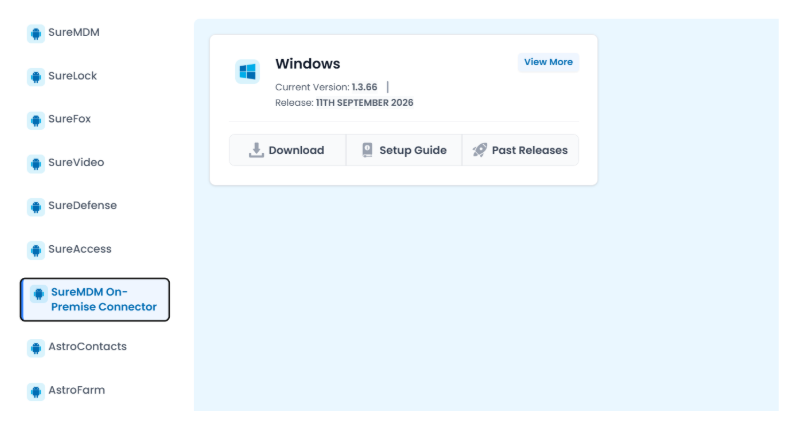Select SureDefense from the sidebar

pos(82,205)
